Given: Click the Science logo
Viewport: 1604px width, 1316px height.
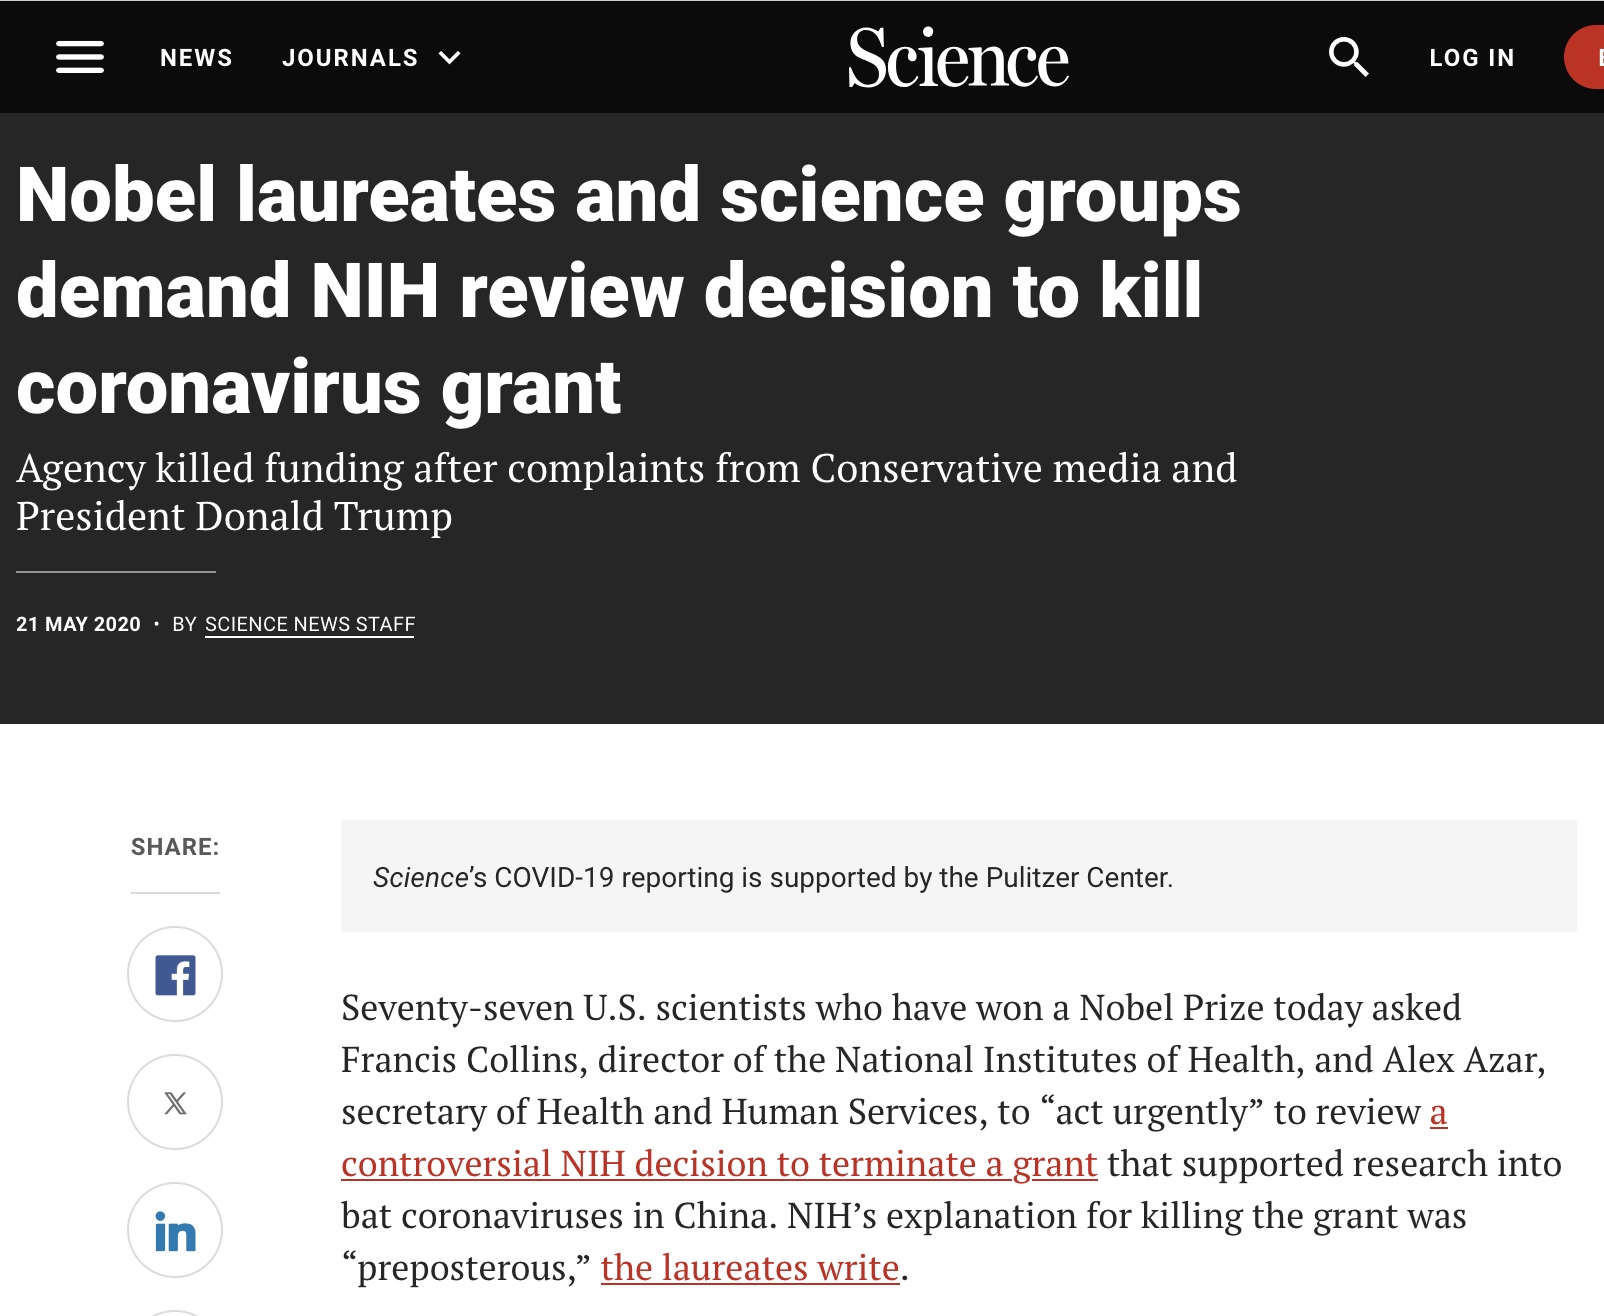Looking at the screenshot, I should [958, 58].
